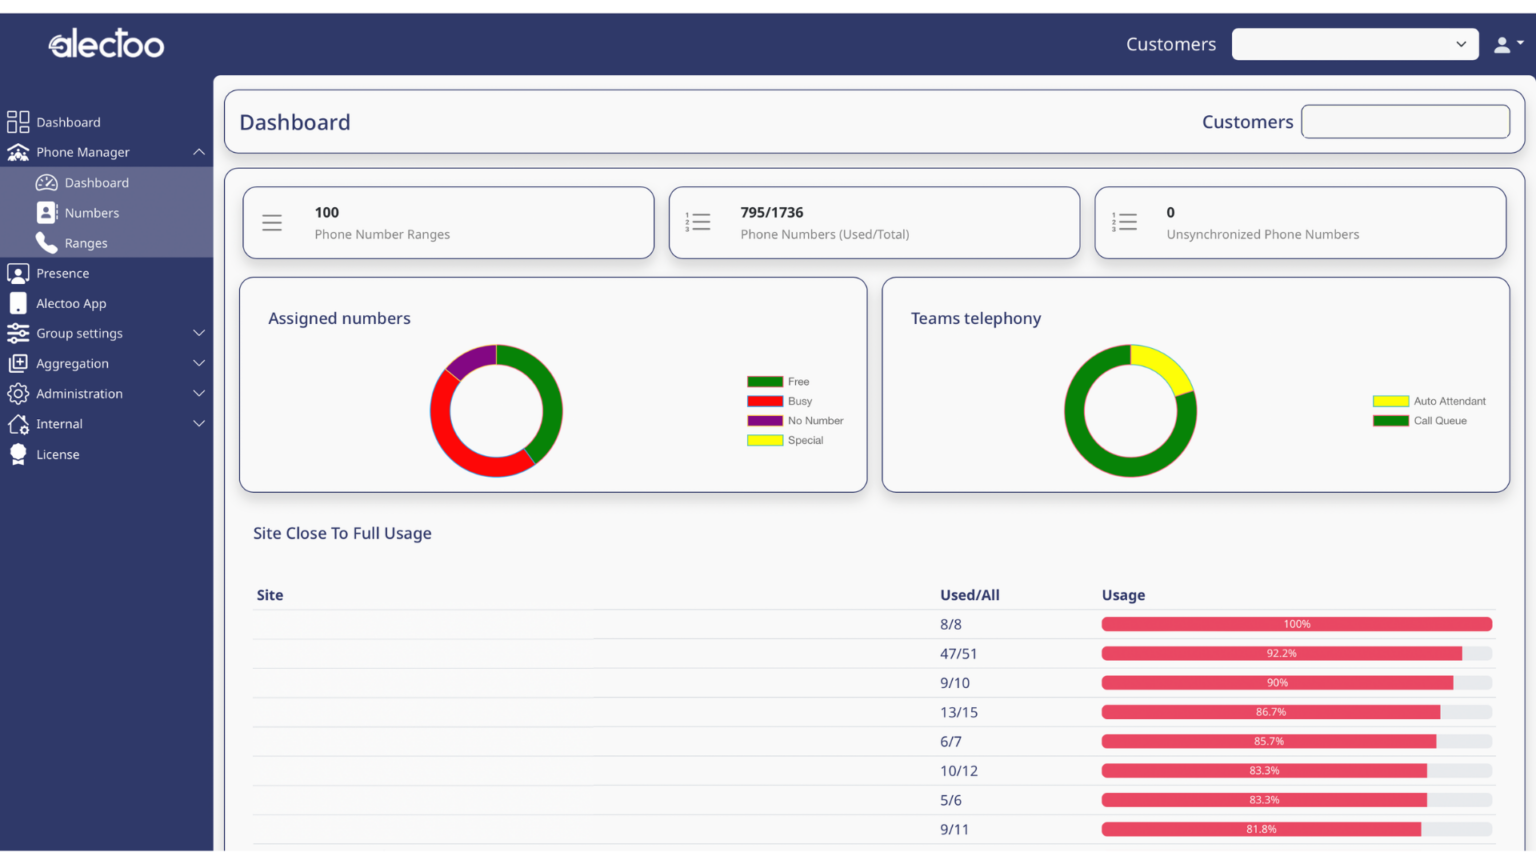Open the Unsynchronized Phone Numbers card
The height and width of the screenshot is (864, 1536).
click(x=1300, y=223)
